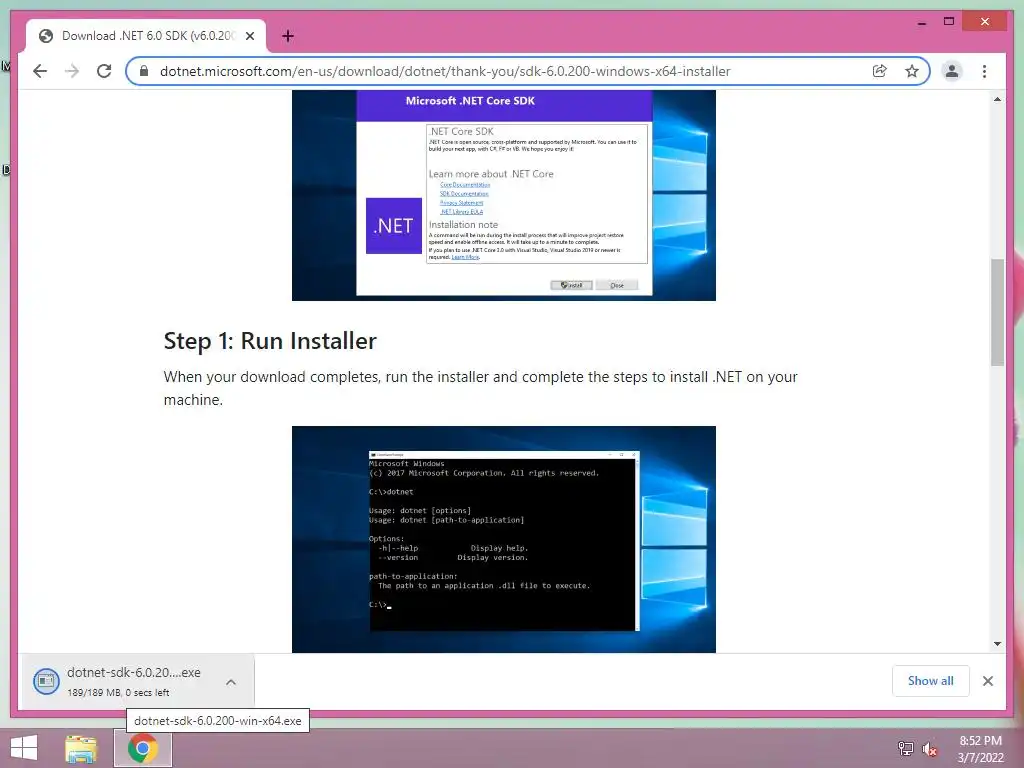Open a new browser tab

(x=287, y=36)
